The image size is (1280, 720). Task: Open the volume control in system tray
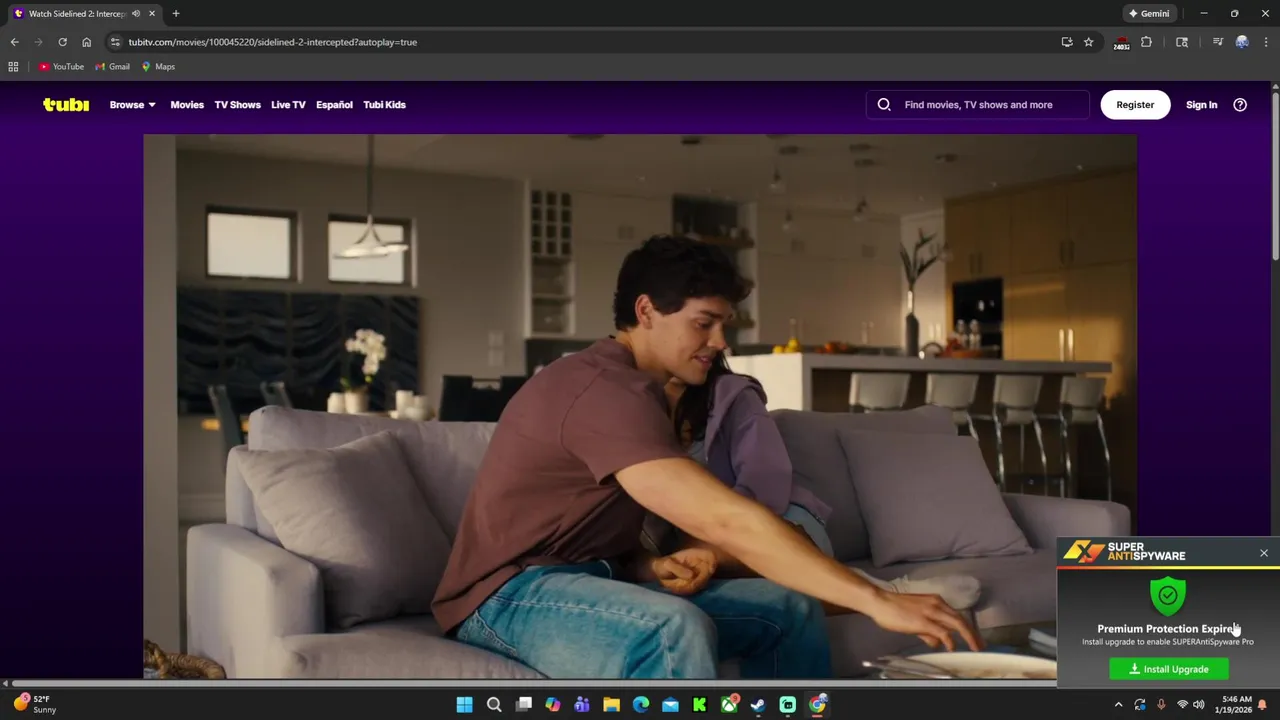point(1198,705)
